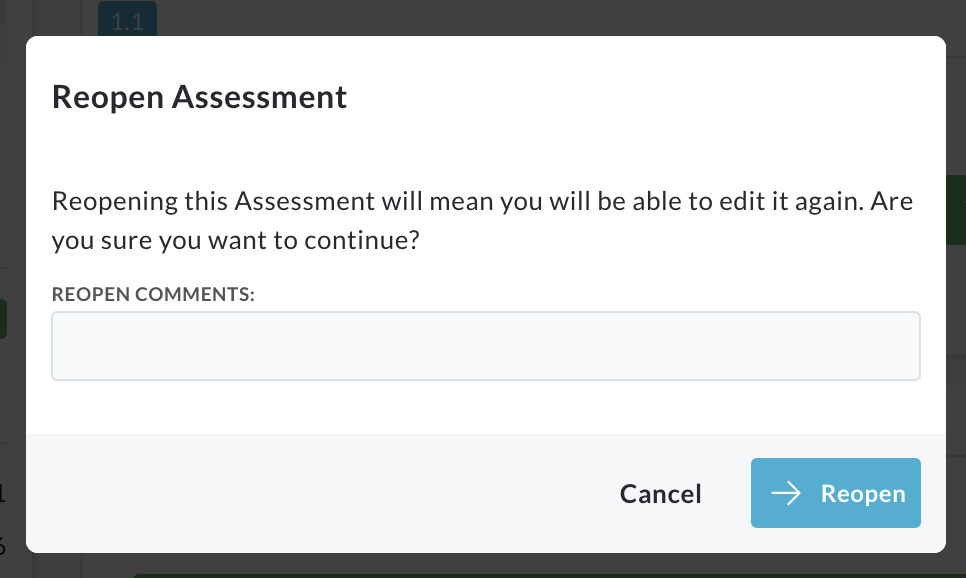Click the Reopen Assessment dialog title
966x578 pixels.
[x=199, y=97]
